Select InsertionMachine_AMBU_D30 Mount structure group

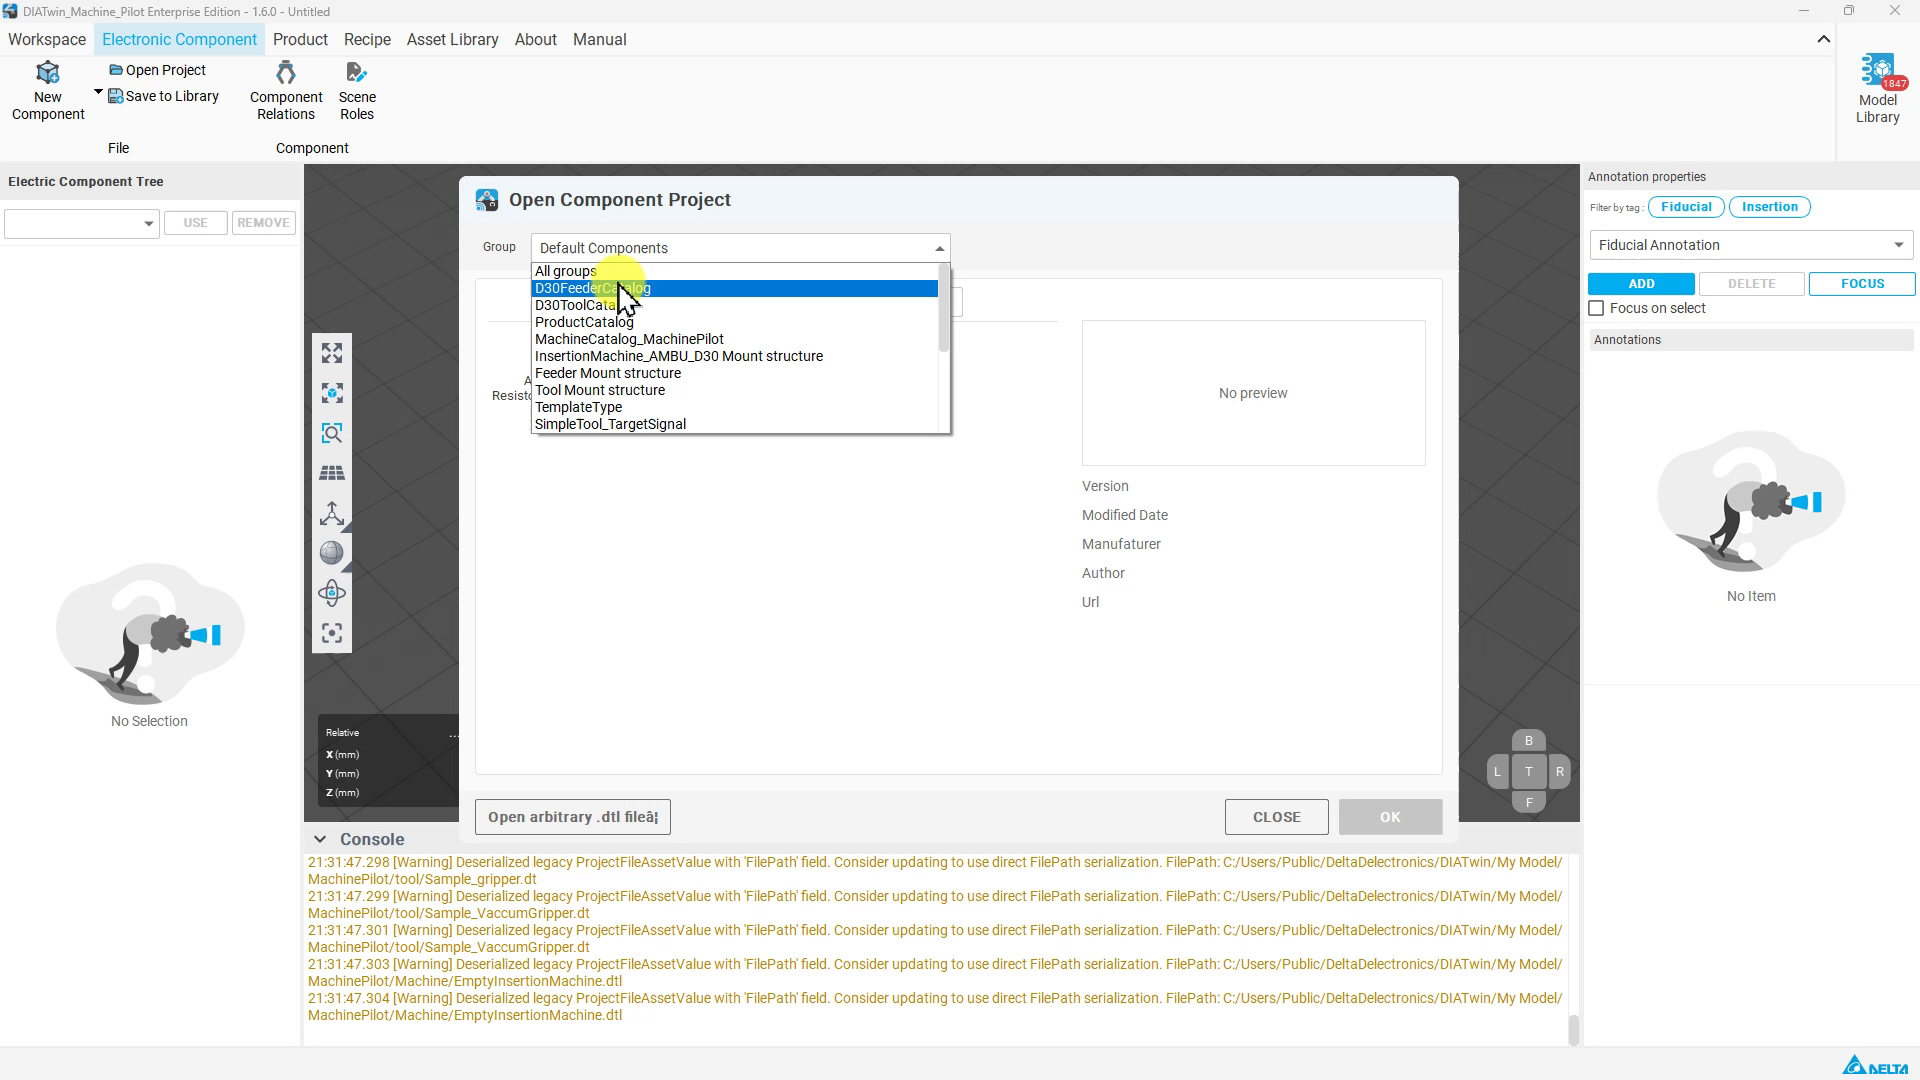point(735,356)
